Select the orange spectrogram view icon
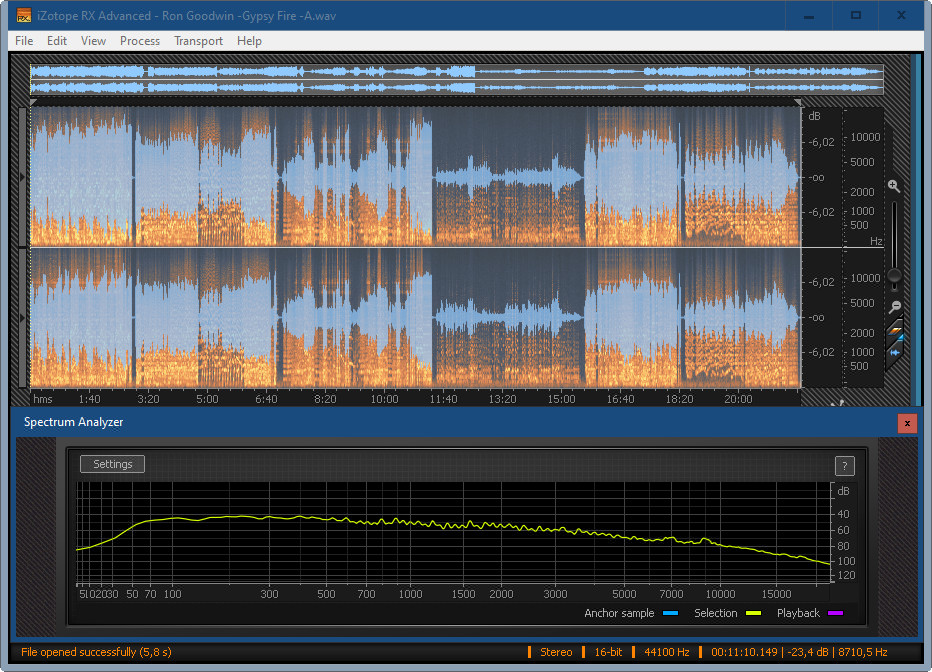The width and height of the screenshot is (932, 672). point(895,332)
